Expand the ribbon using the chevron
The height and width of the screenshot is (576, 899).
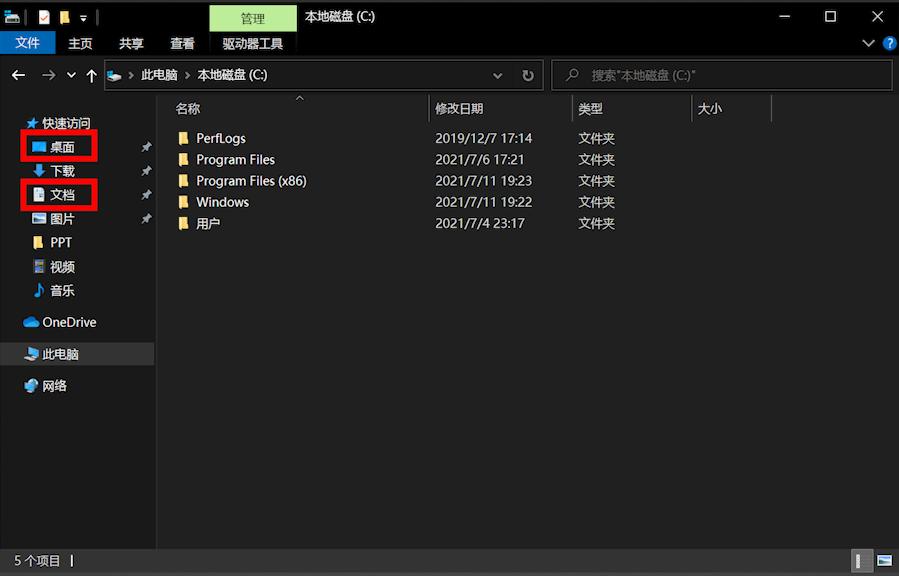click(867, 43)
